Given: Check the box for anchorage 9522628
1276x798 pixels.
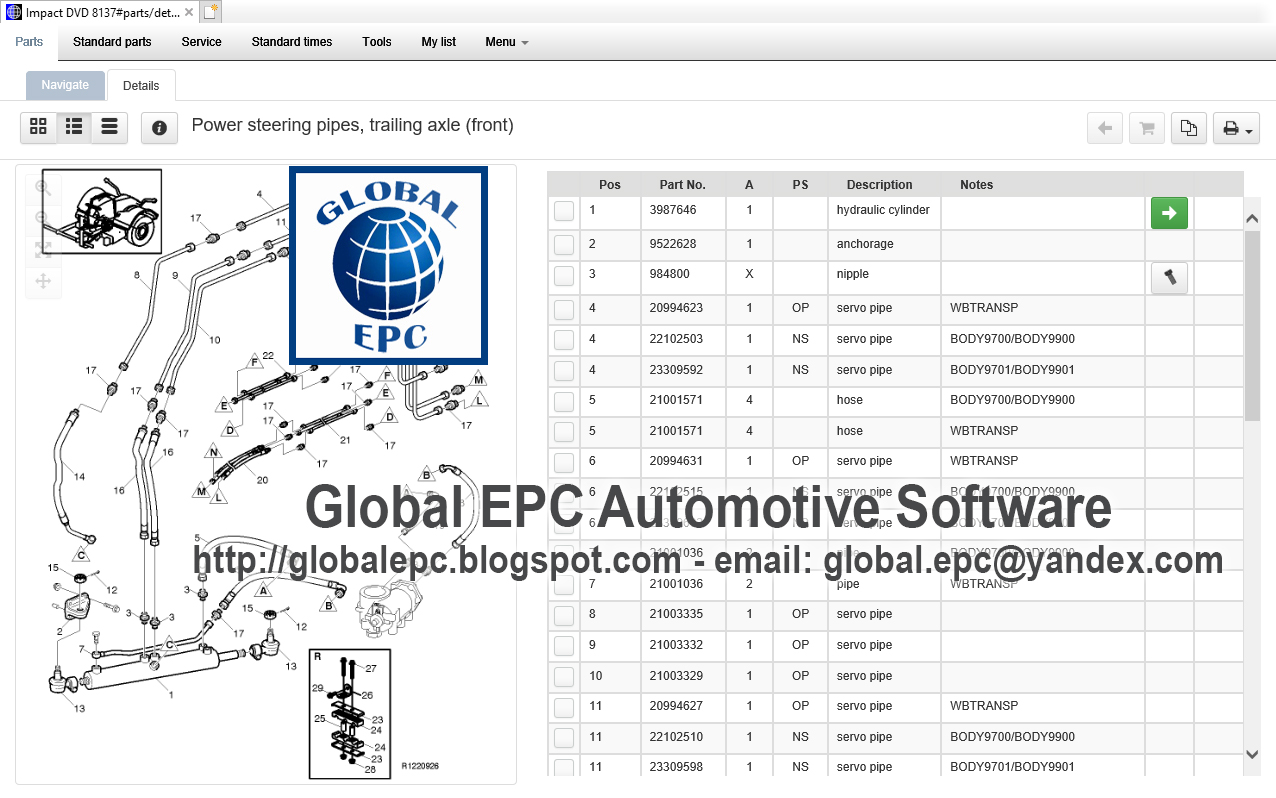Looking at the screenshot, I should [x=564, y=244].
